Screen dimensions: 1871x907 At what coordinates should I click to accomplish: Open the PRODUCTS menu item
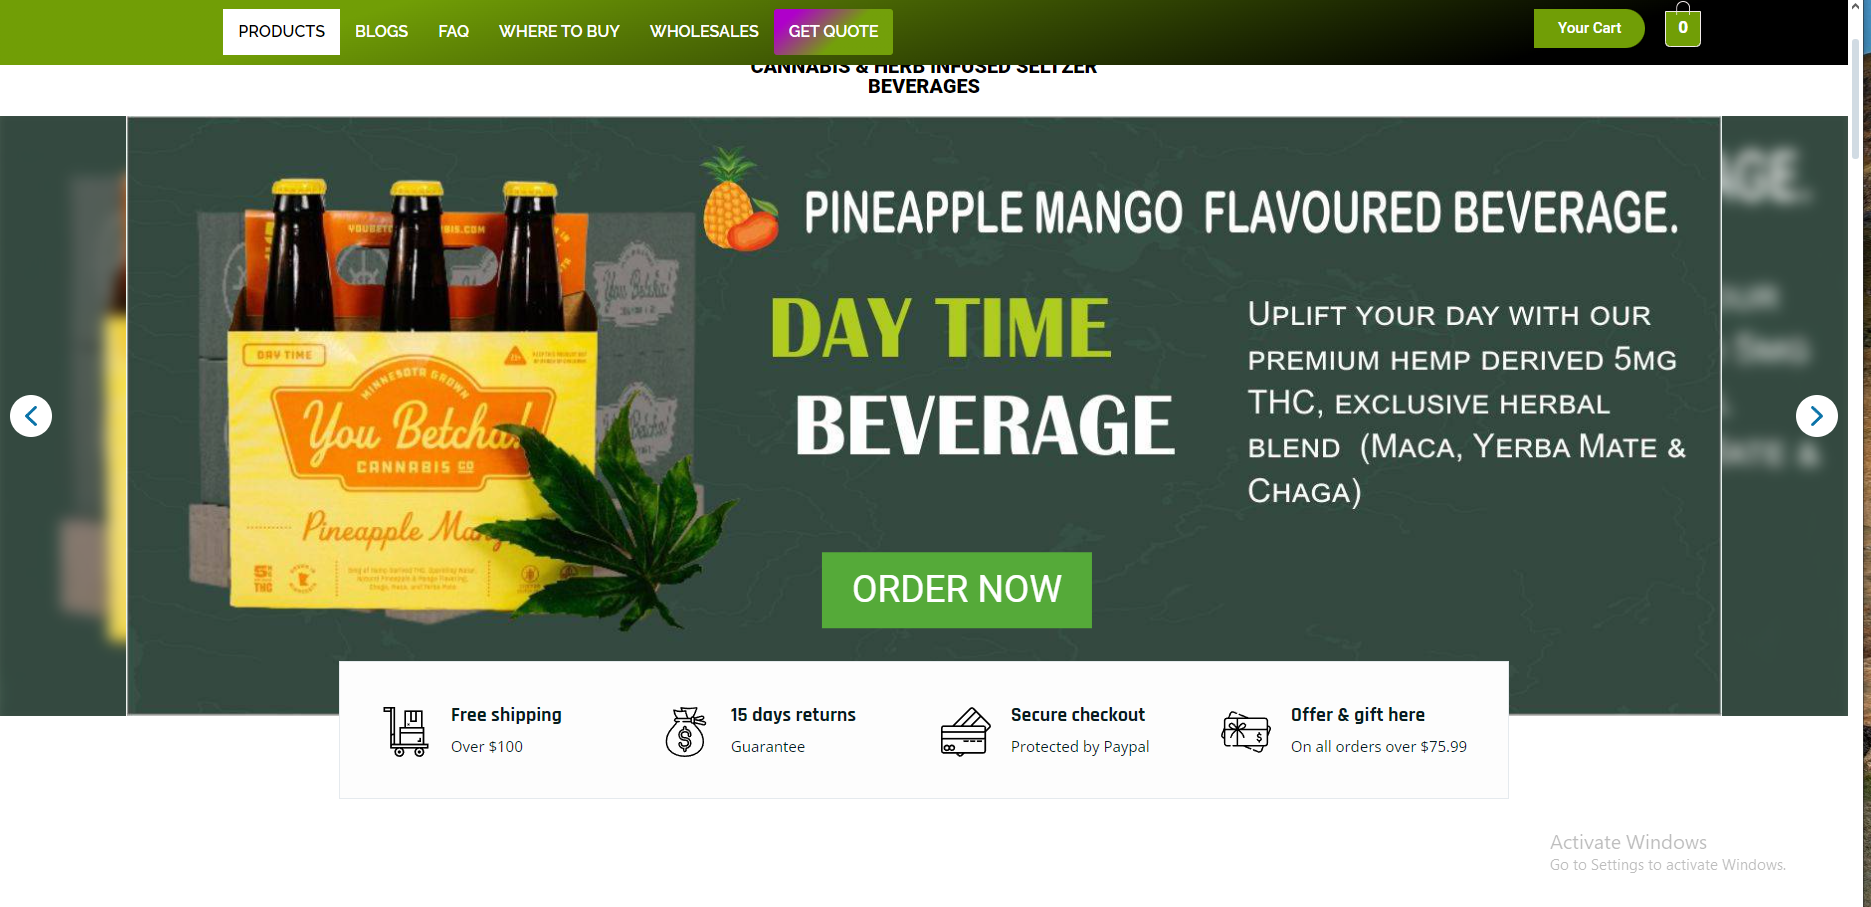click(281, 32)
